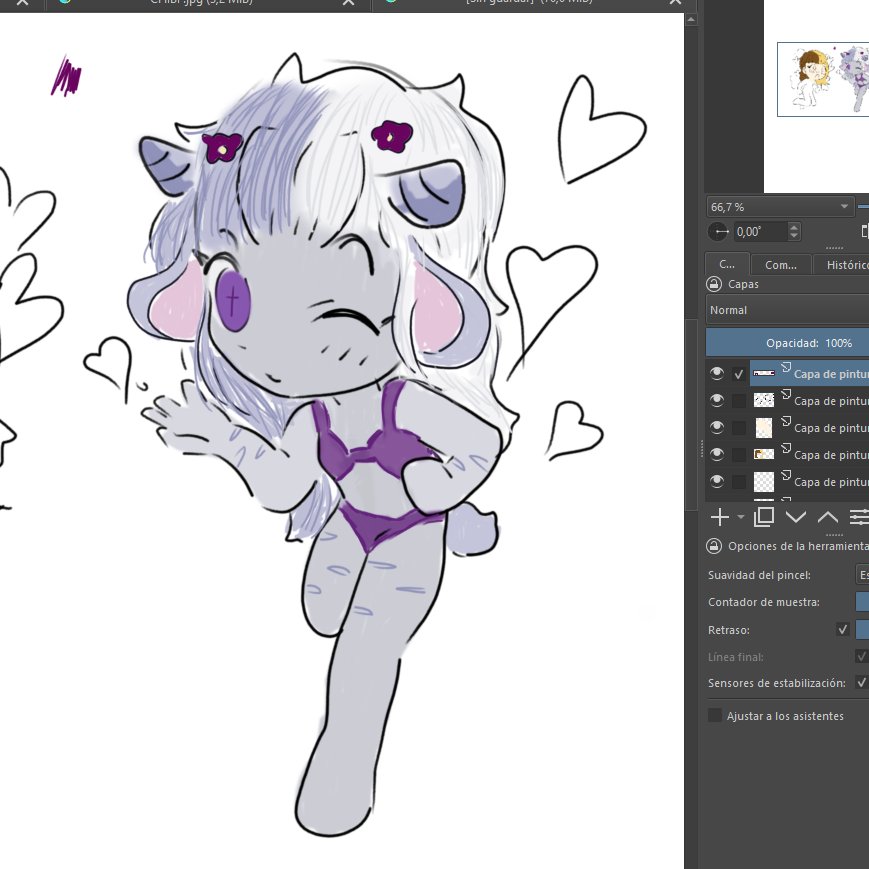Enable Ajustar a los asistentes
The width and height of the screenshot is (869, 869).
click(x=715, y=715)
